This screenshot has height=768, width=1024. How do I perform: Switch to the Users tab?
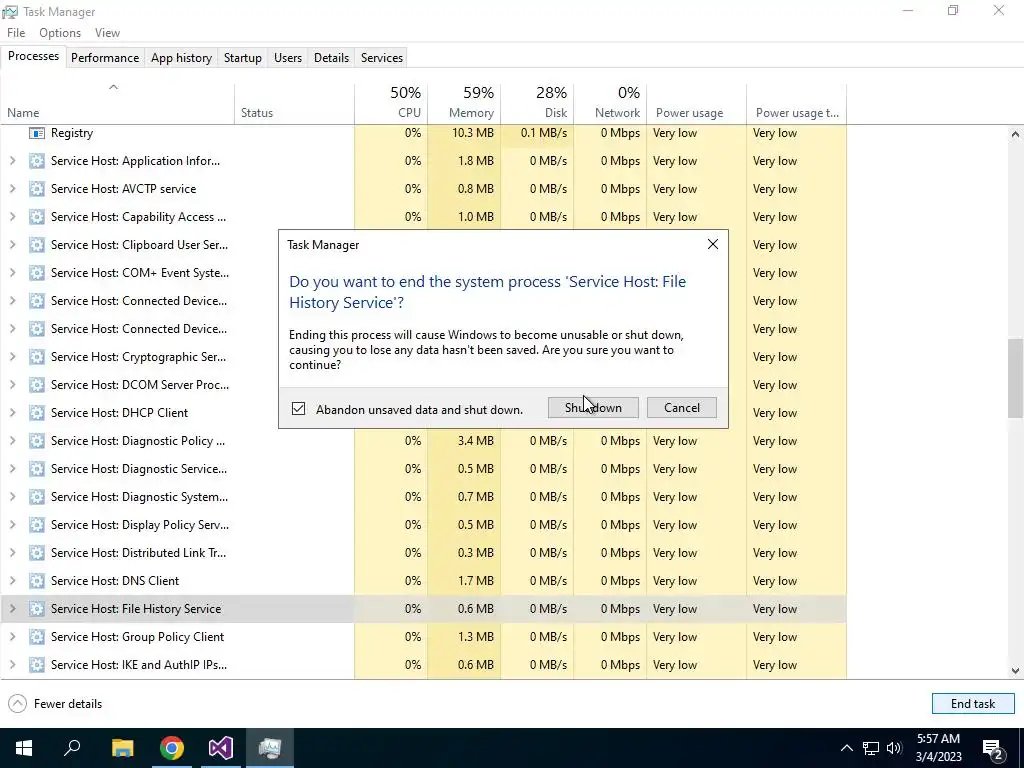click(288, 57)
